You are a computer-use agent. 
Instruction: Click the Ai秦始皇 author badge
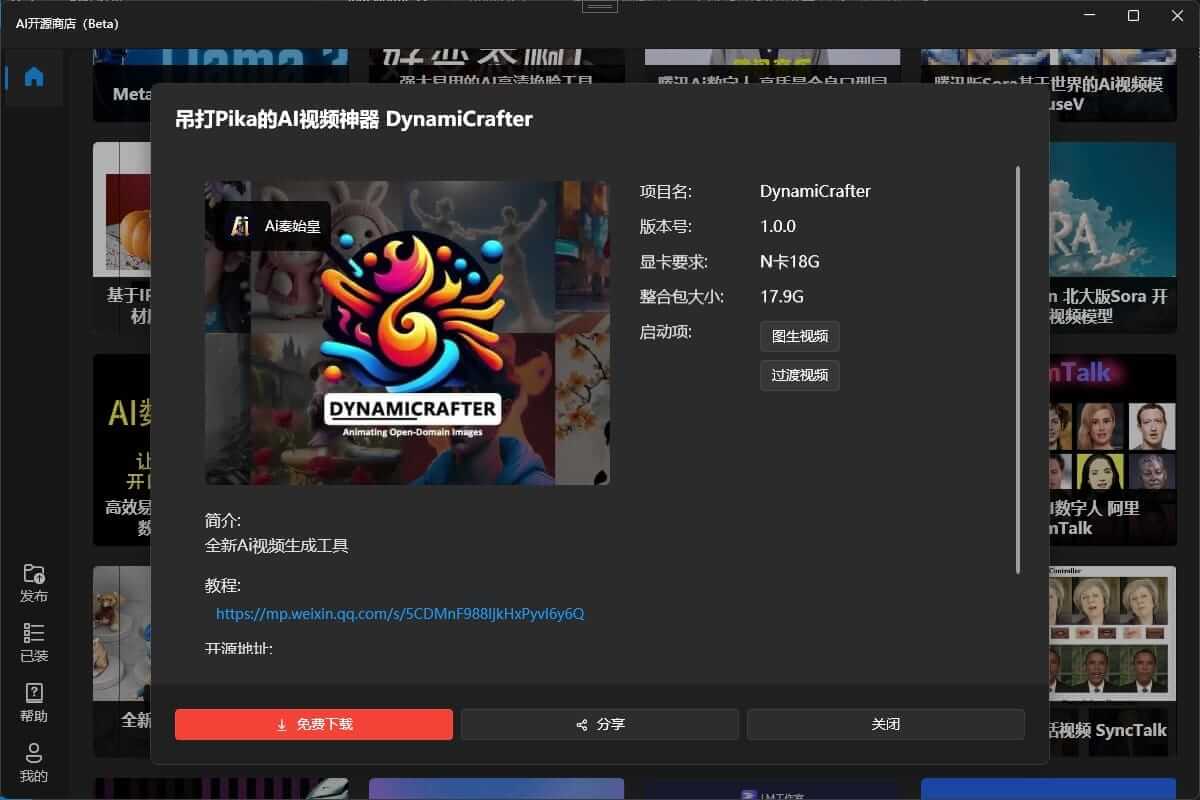click(273, 226)
